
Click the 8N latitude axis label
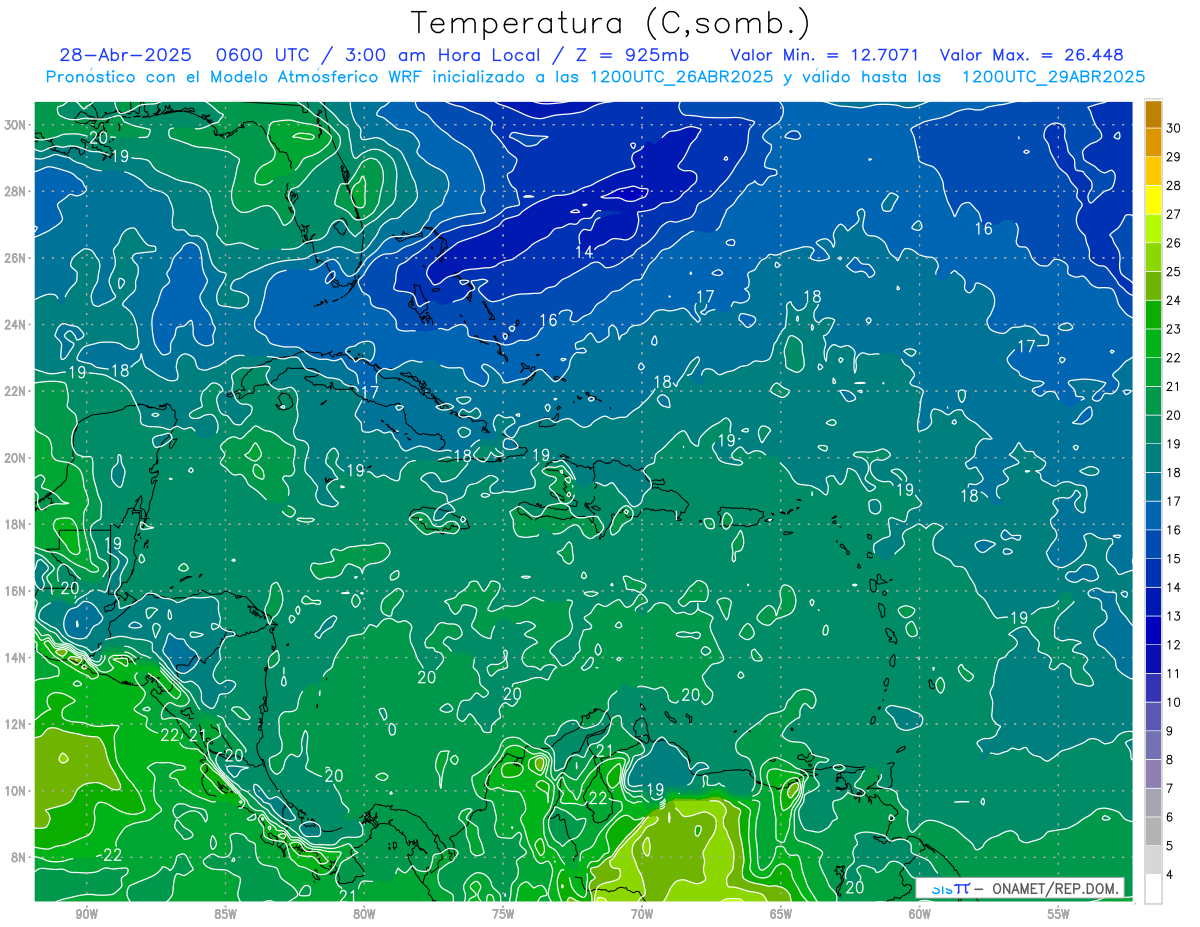[19, 857]
